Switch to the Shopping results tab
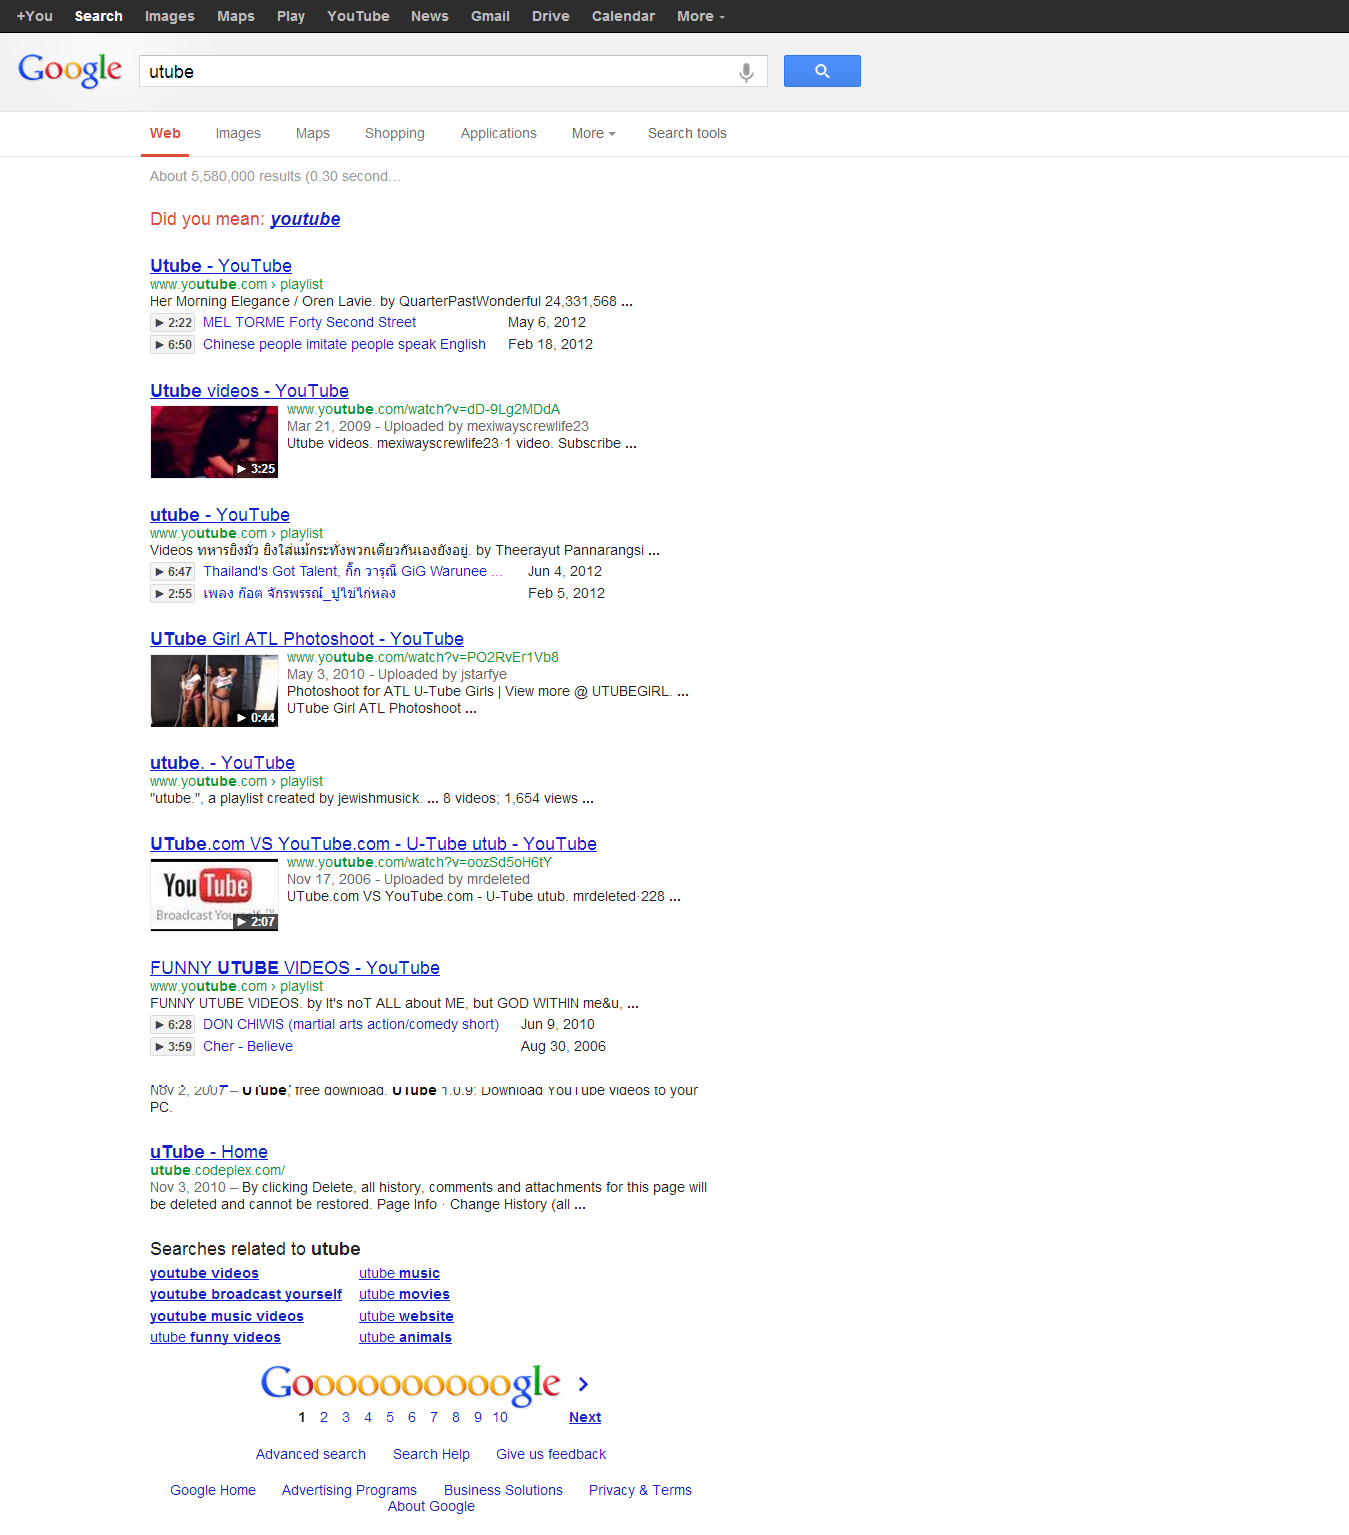The height and width of the screenshot is (1535, 1349). click(x=395, y=133)
